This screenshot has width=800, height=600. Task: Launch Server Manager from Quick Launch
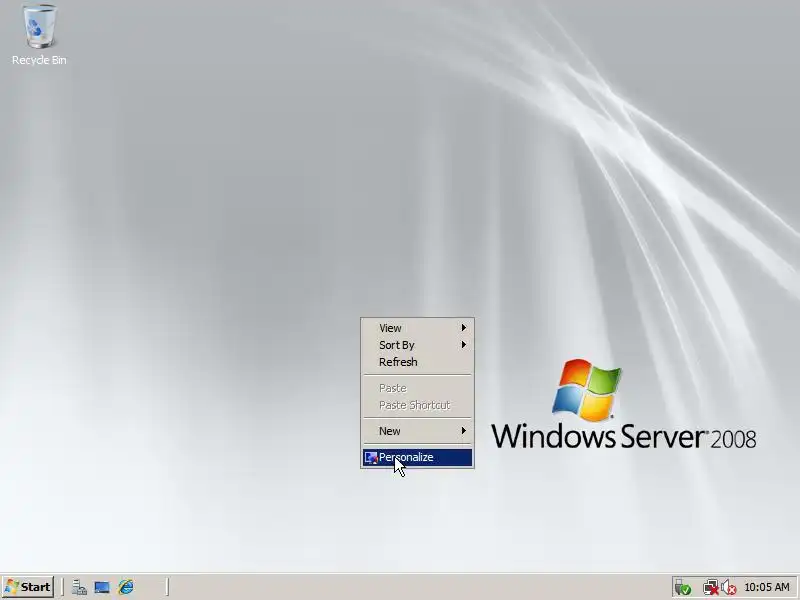79,587
